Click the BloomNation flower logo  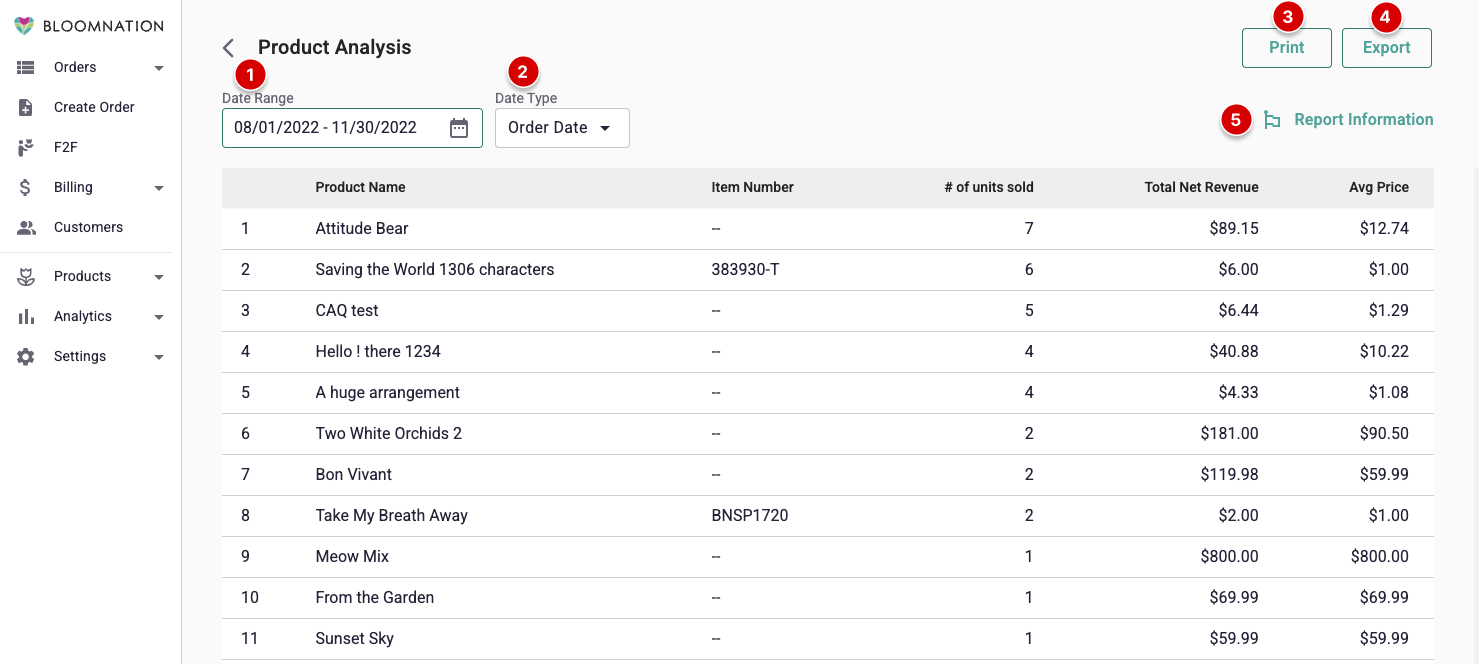[x=24, y=25]
